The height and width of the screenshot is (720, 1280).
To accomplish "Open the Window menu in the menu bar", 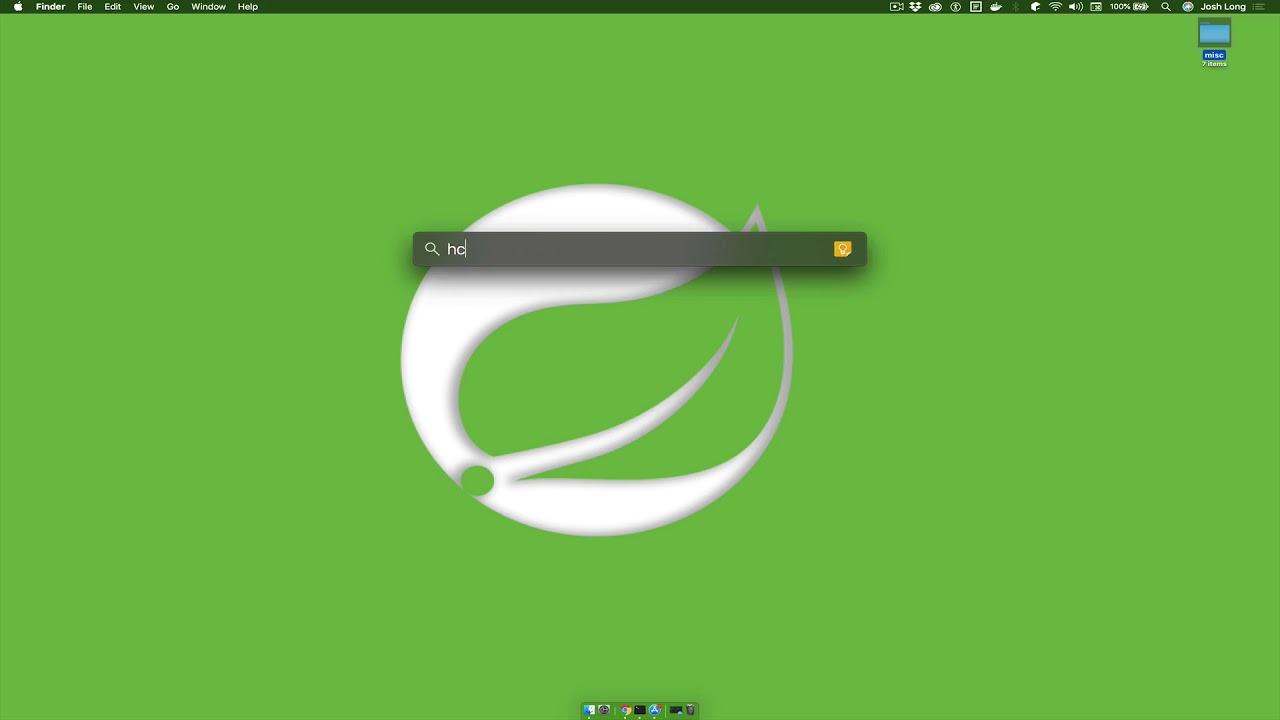I will [x=208, y=7].
